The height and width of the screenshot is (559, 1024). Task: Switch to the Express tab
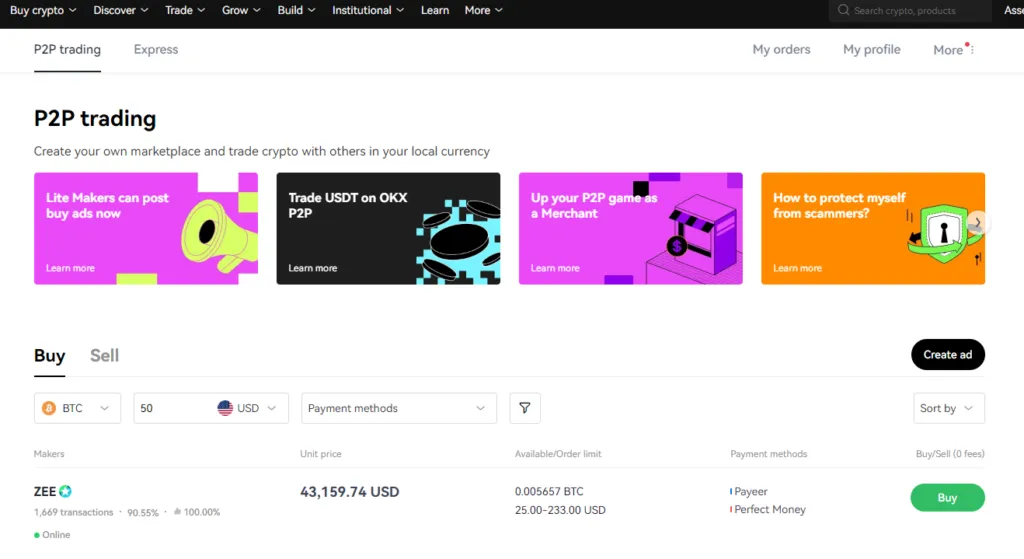point(155,50)
